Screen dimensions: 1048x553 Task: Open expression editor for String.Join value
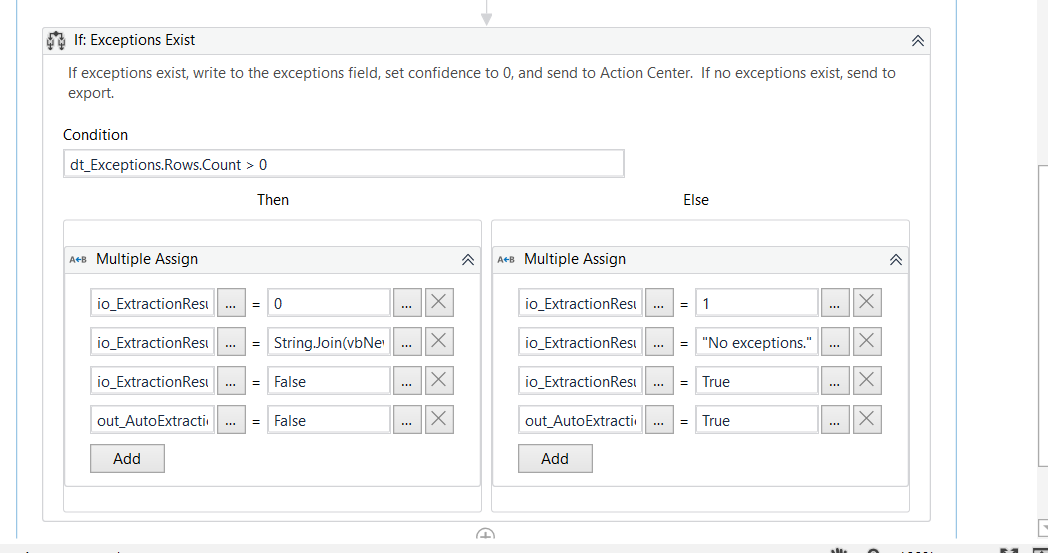click(406, 342)
